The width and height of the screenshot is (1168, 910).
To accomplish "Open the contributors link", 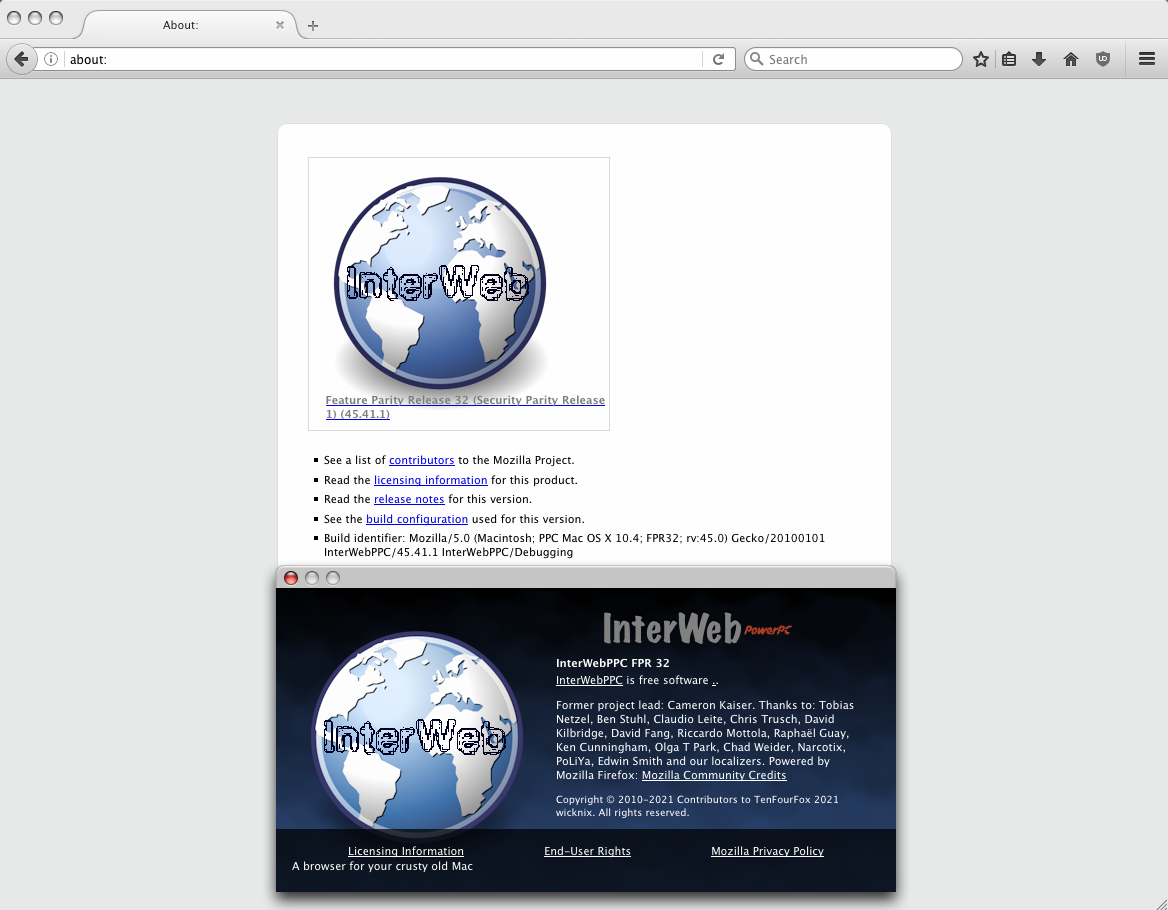I will (422, 460).
